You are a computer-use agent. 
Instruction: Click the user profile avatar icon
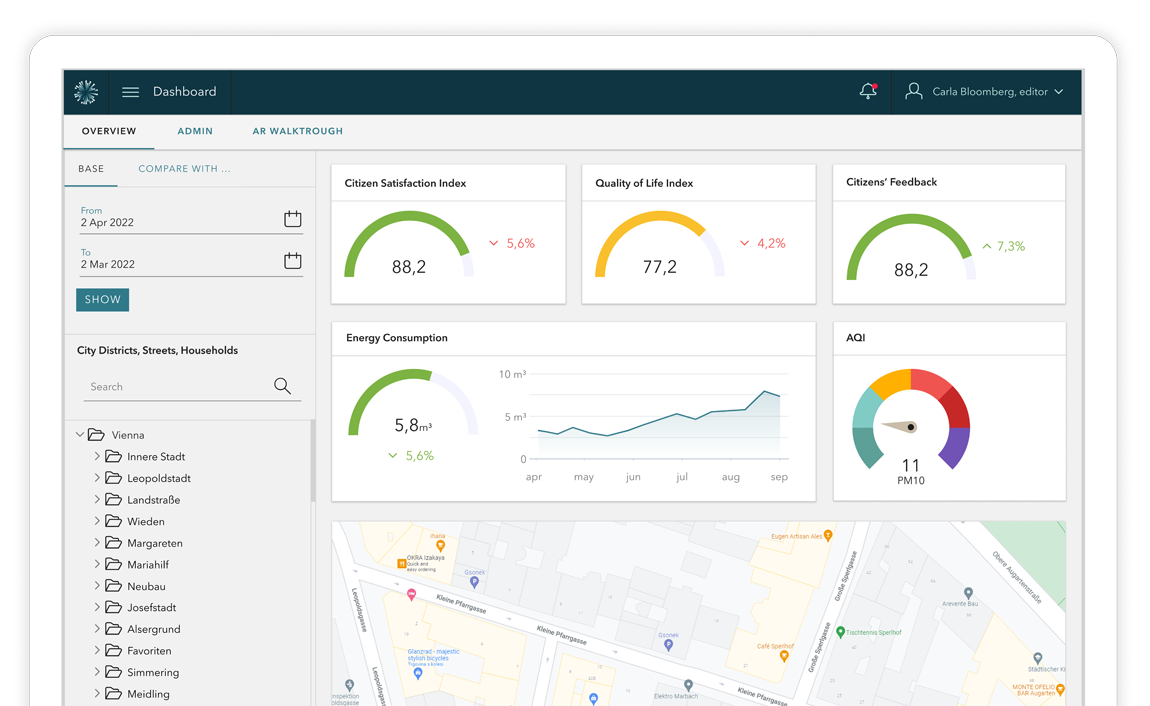(x=914, y=91)
